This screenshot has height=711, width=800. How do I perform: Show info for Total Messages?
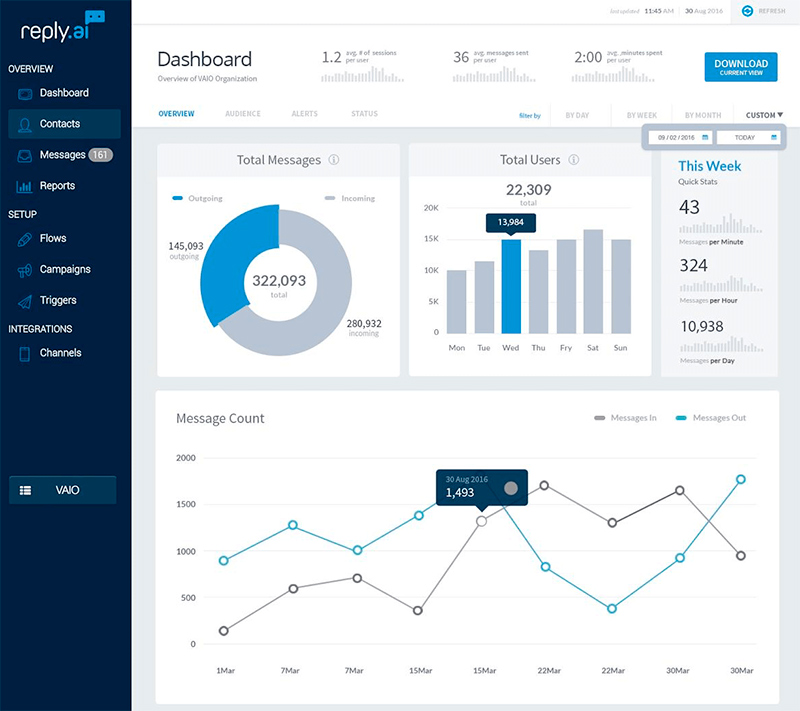click(334, 160)
